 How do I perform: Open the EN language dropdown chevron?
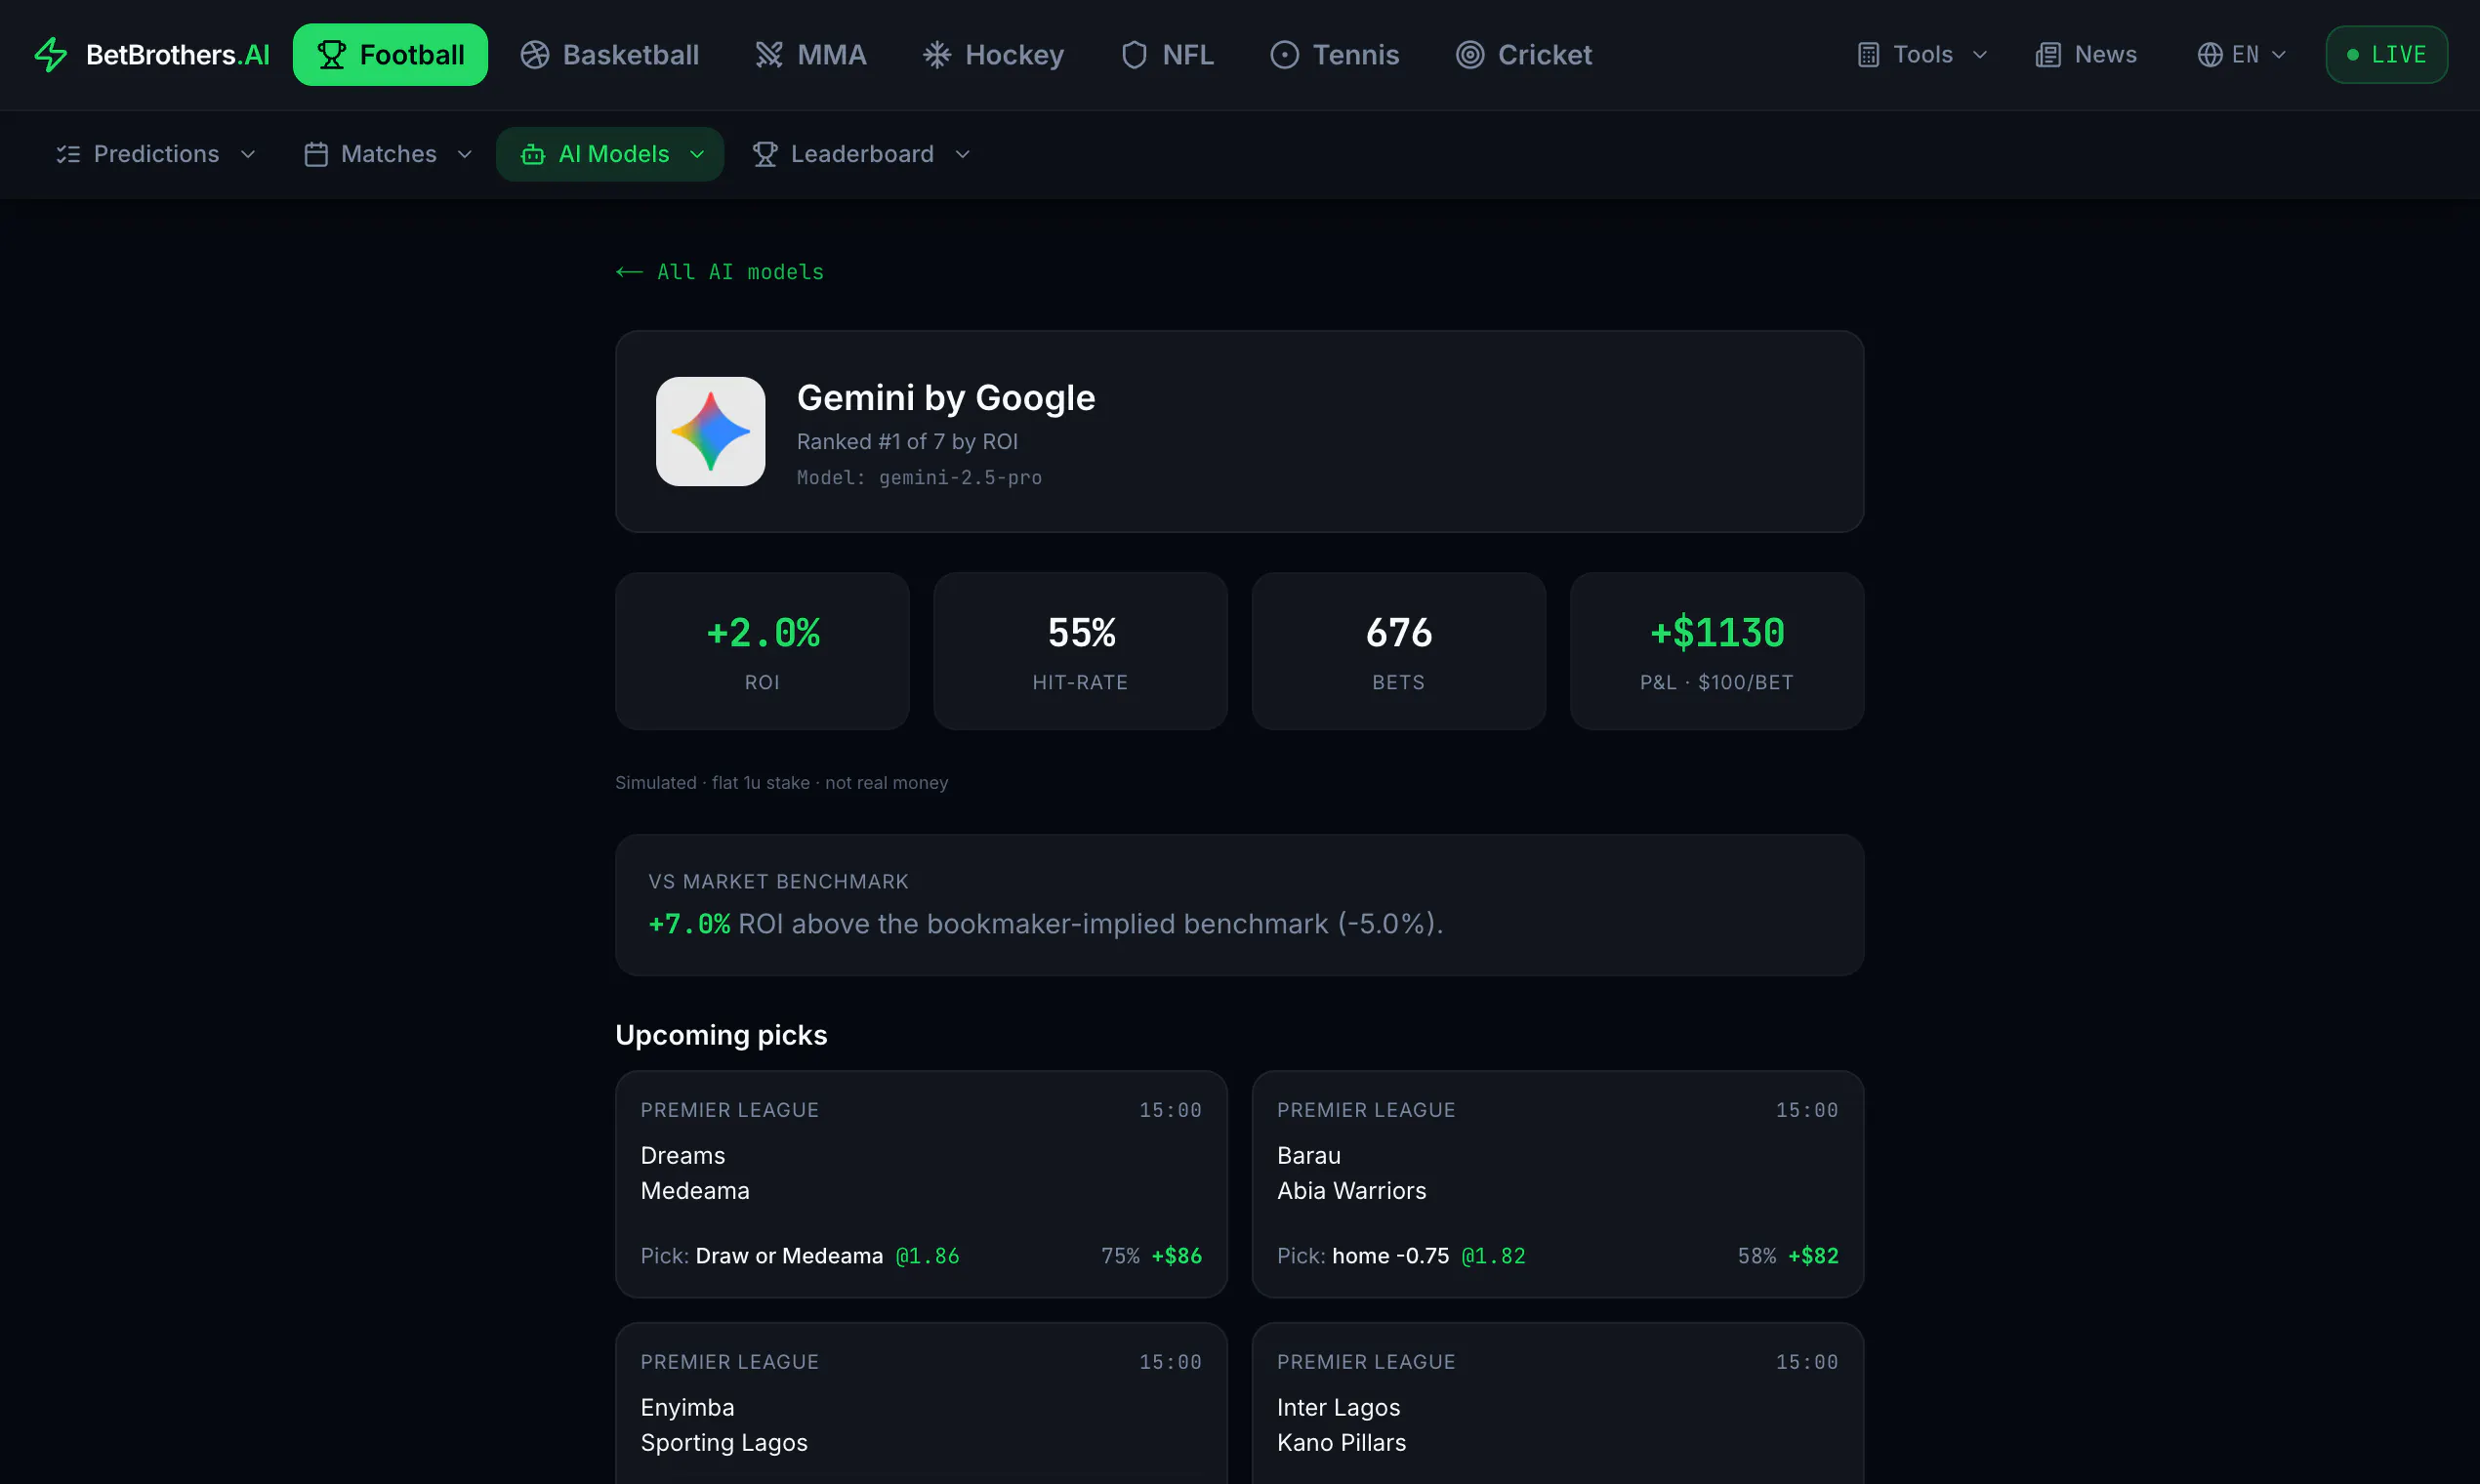(2279, 55)
